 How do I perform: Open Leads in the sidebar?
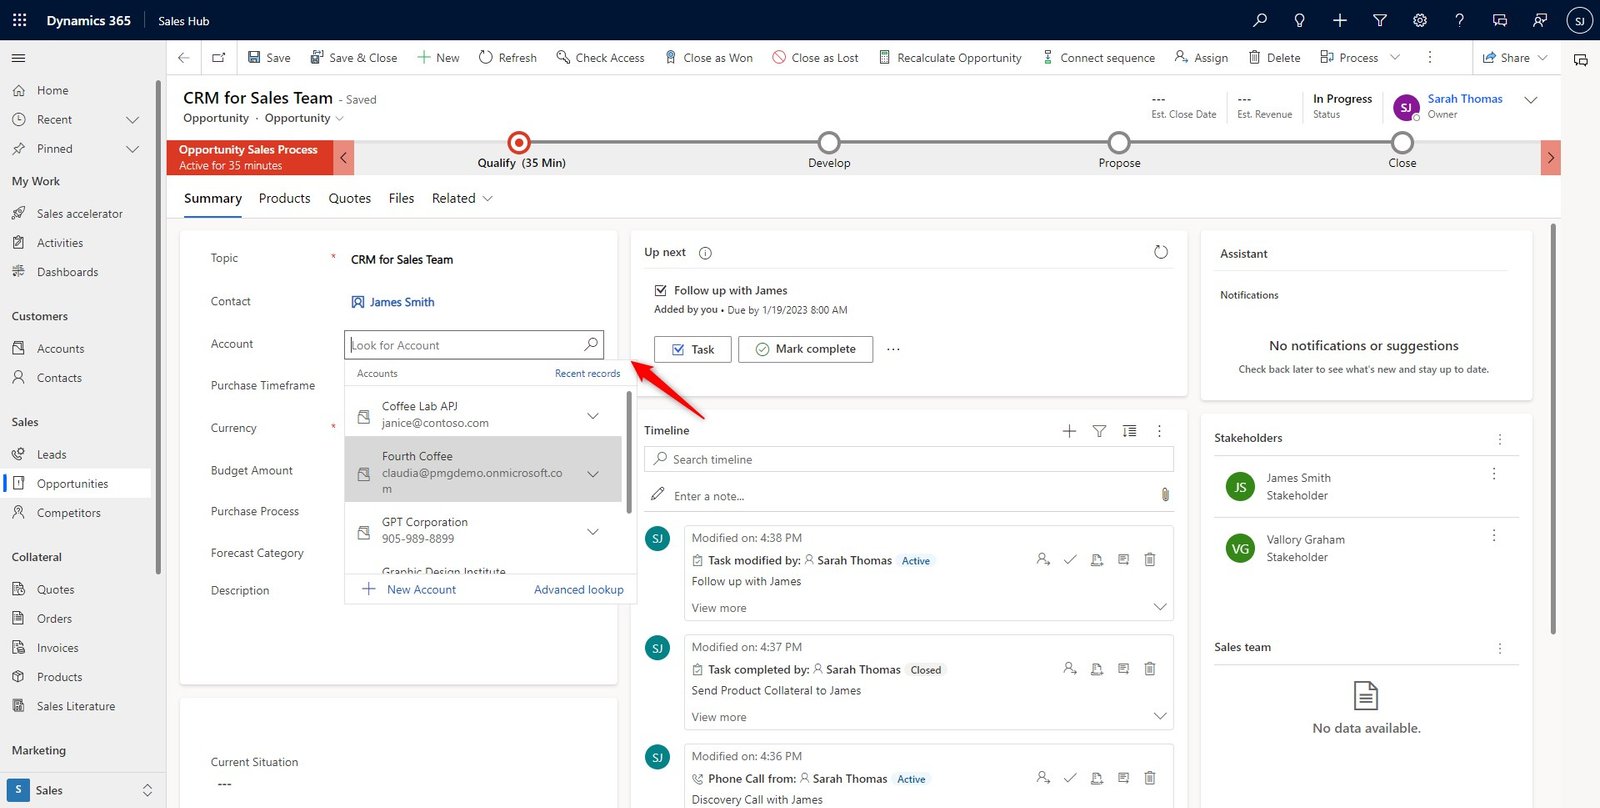(51, 455)
